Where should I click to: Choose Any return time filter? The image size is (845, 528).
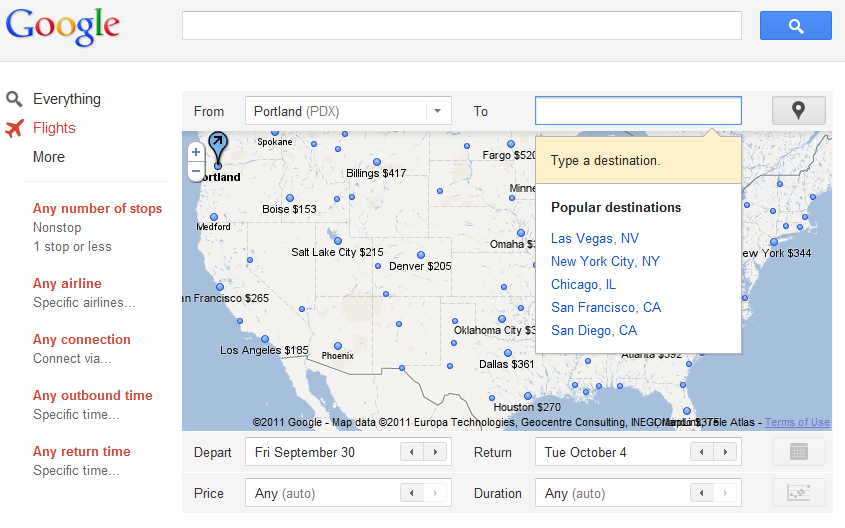pyautogui.click(x=82, y=451)
